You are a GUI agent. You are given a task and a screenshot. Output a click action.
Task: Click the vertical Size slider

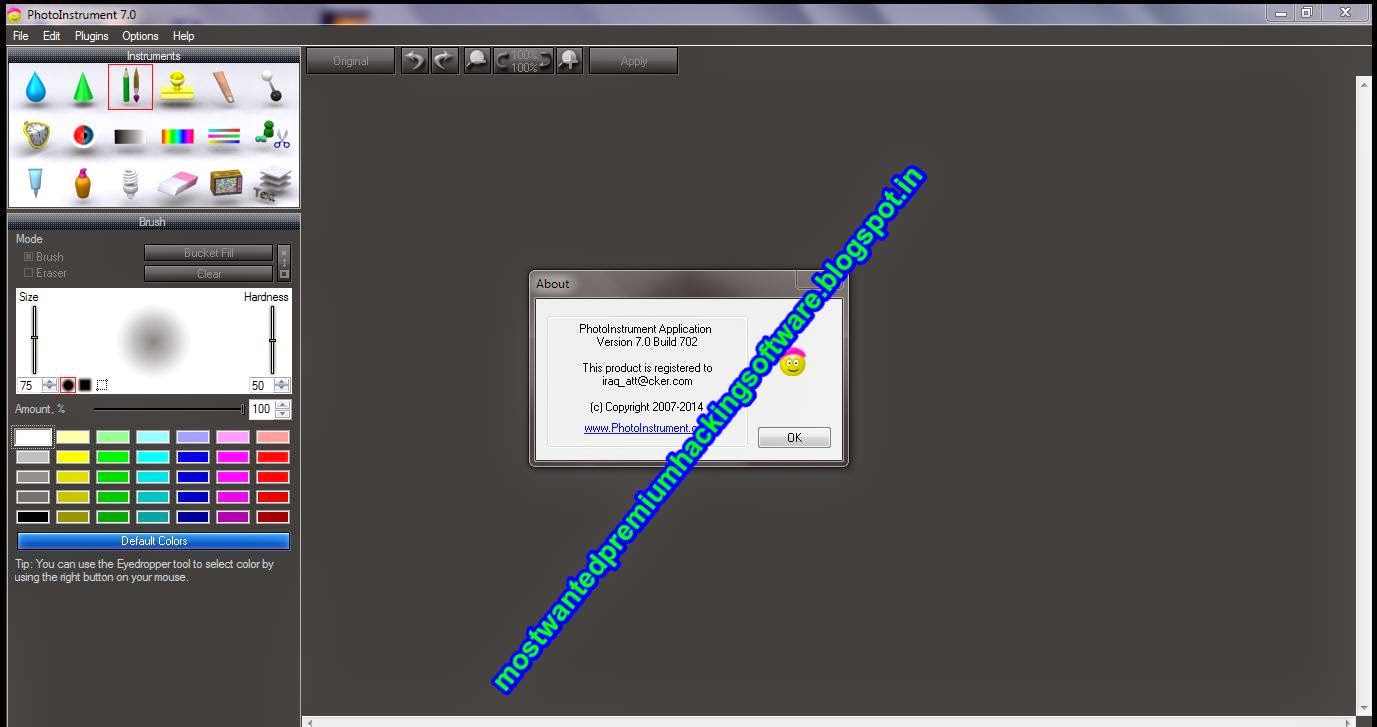click(x=34, y=339)
